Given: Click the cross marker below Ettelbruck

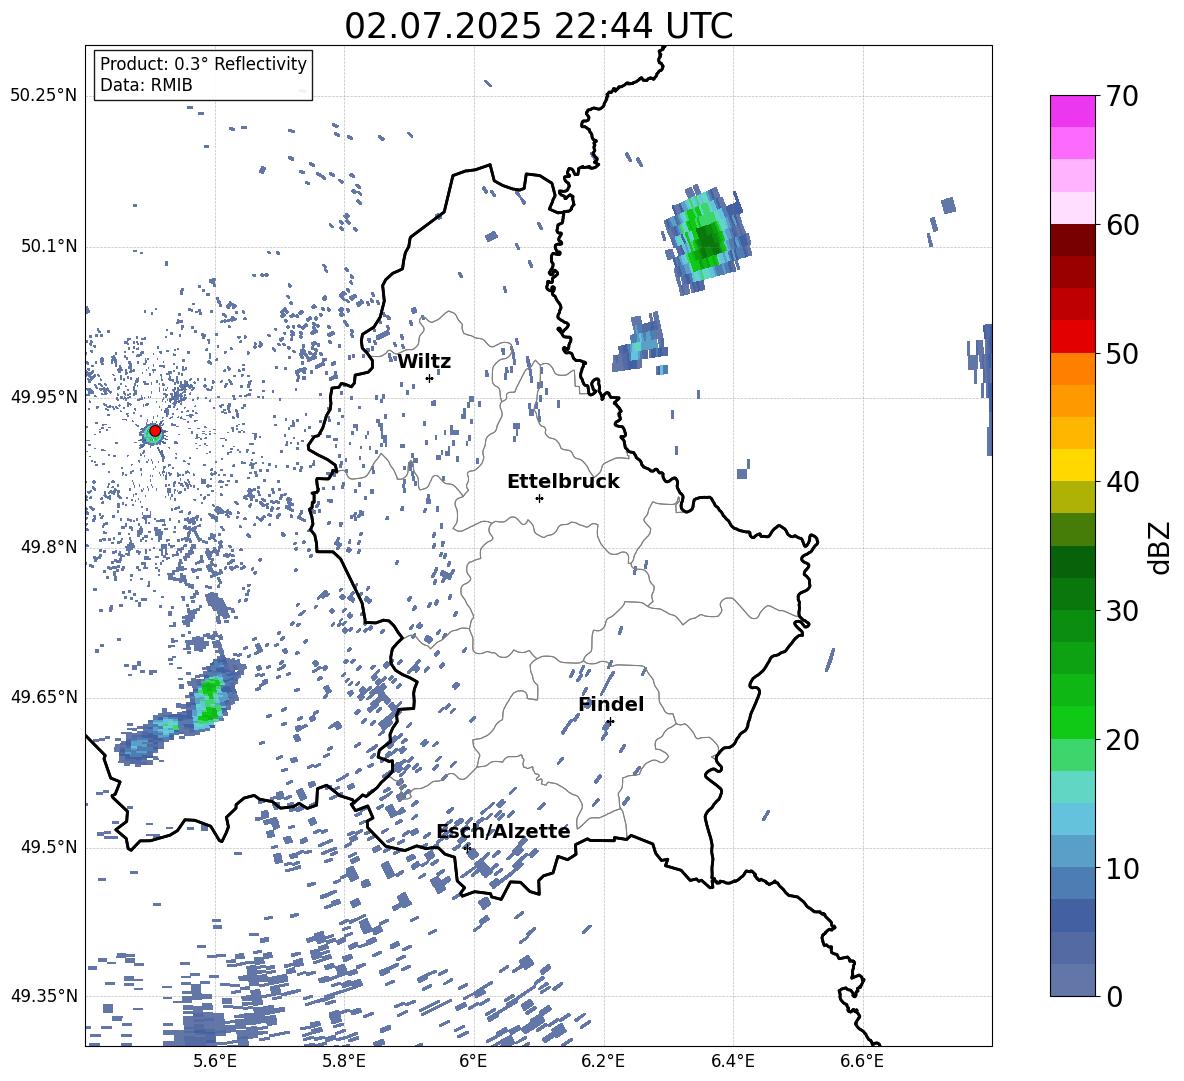Looking at the screenshot, I should (x=539, y=498).
